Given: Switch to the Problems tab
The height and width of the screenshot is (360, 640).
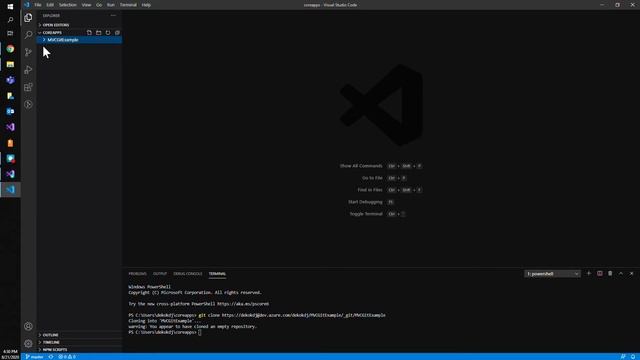Looking at the screenshot, I should click(138, 273).
